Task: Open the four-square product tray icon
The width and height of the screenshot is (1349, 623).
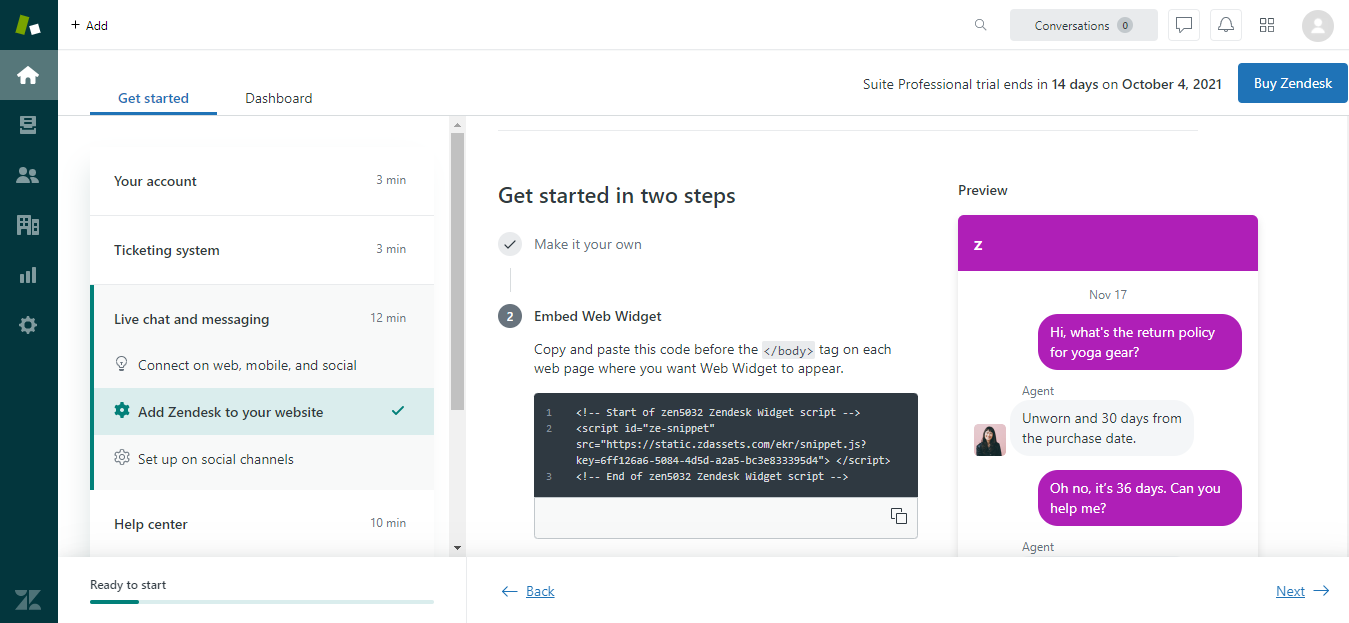Action: (1267, 24)
